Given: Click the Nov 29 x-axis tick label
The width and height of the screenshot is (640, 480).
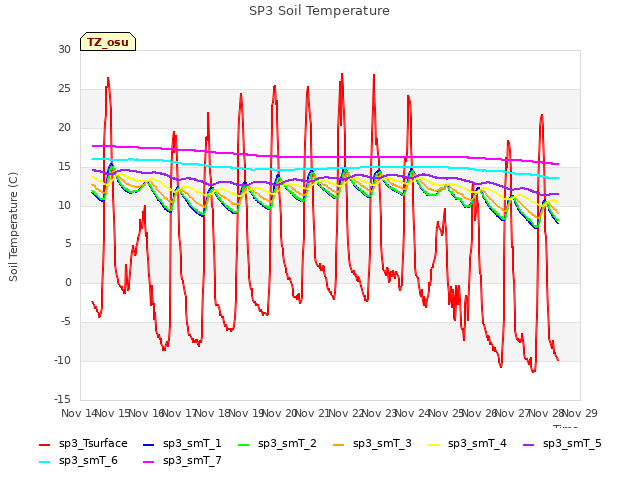Looking at the screenshot, I should pos(579,413).
